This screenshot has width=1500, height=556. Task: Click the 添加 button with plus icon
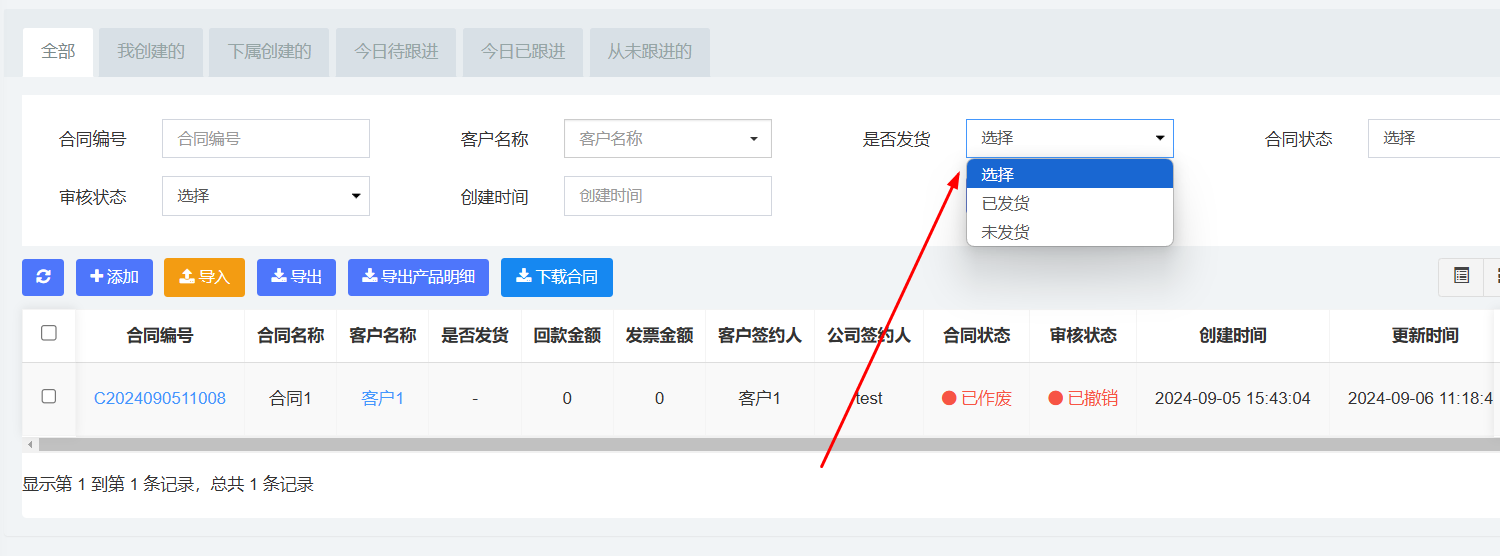coord(114,277)
